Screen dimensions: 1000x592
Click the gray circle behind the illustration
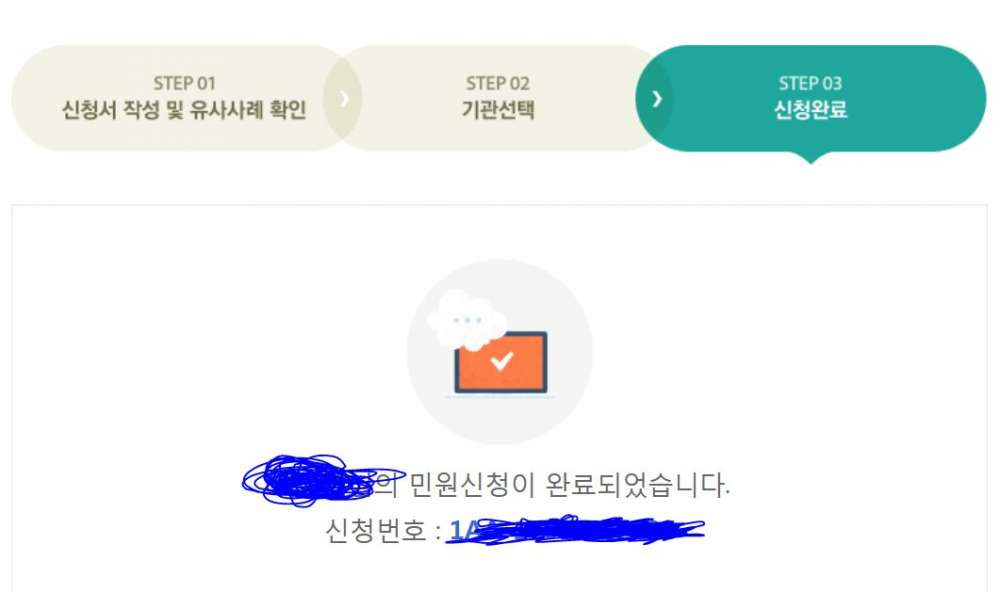point(500,352)
